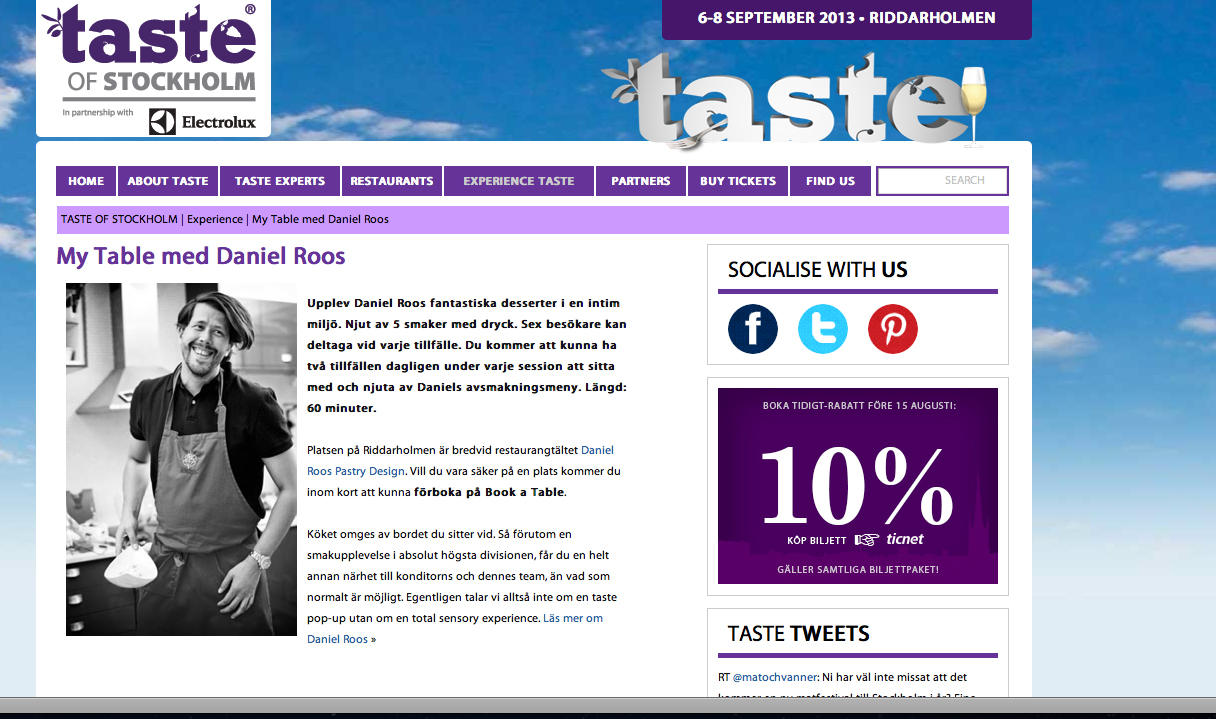Viewport: 1216px width, 719px height.
Task: Click the TASTE OF STOCKHOLM breadcrumb link
Action: click(119, 219)
